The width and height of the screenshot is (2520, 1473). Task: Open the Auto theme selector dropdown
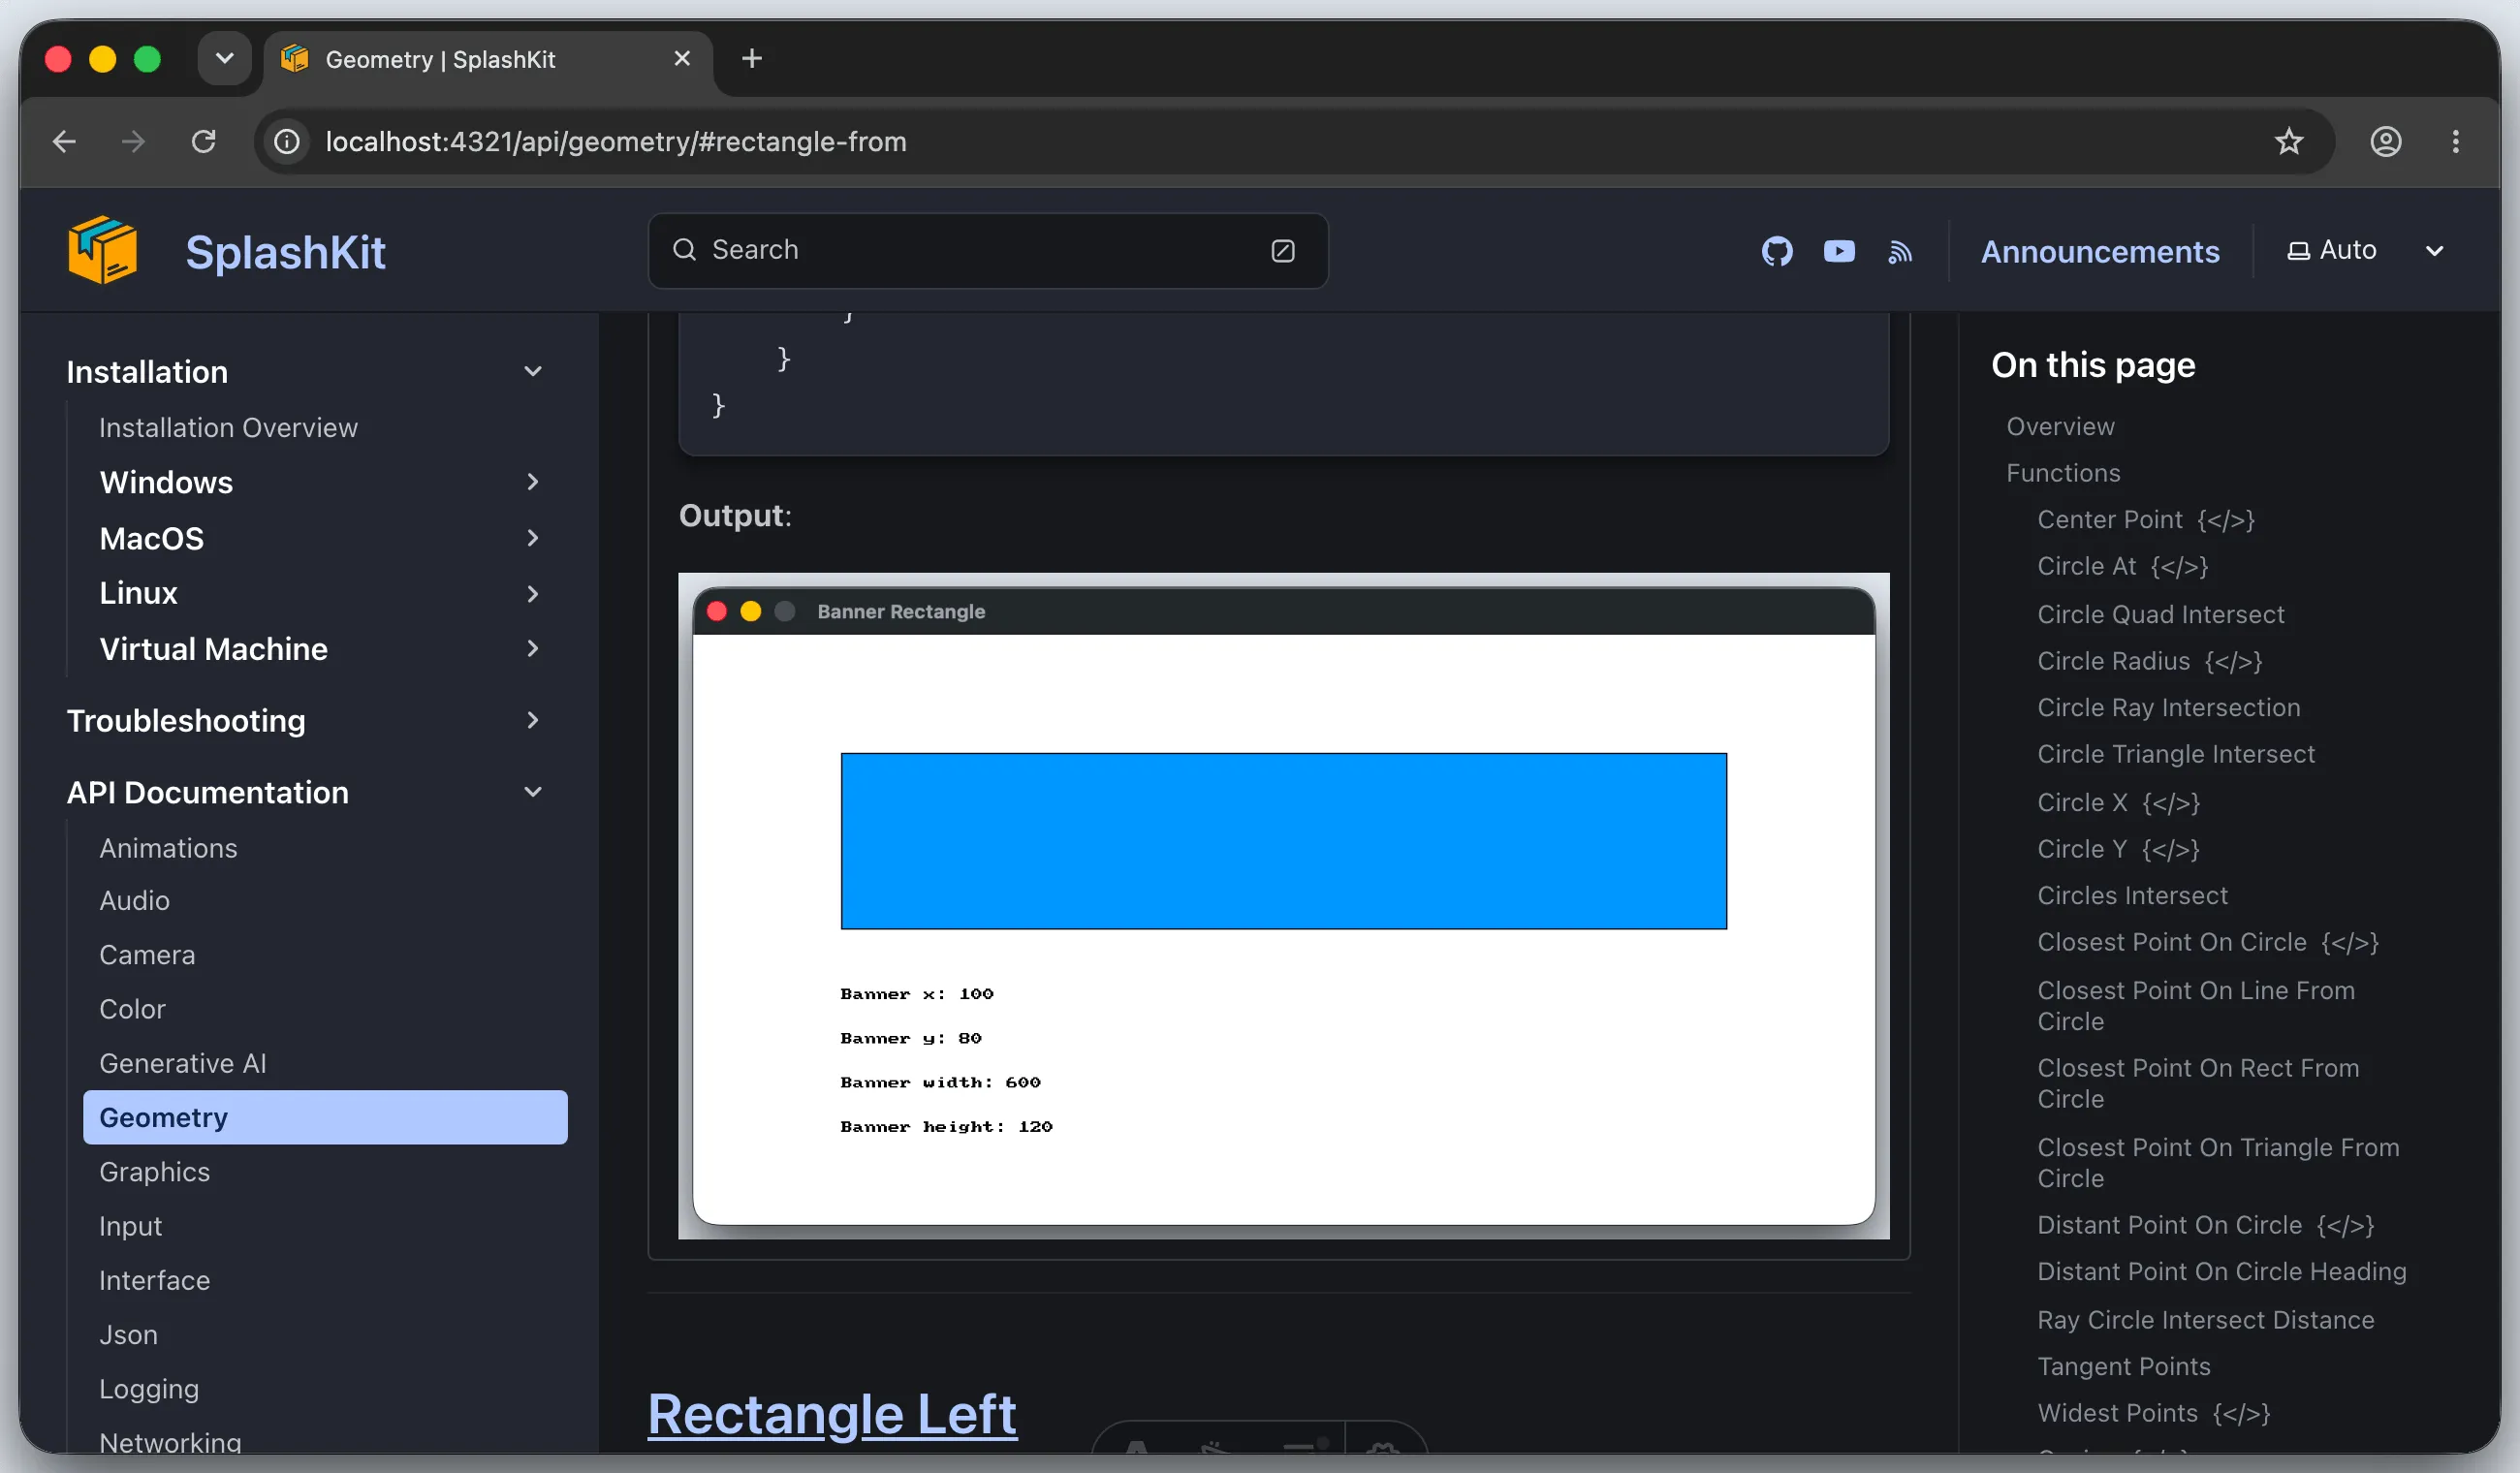click(x=2366, y=250)
